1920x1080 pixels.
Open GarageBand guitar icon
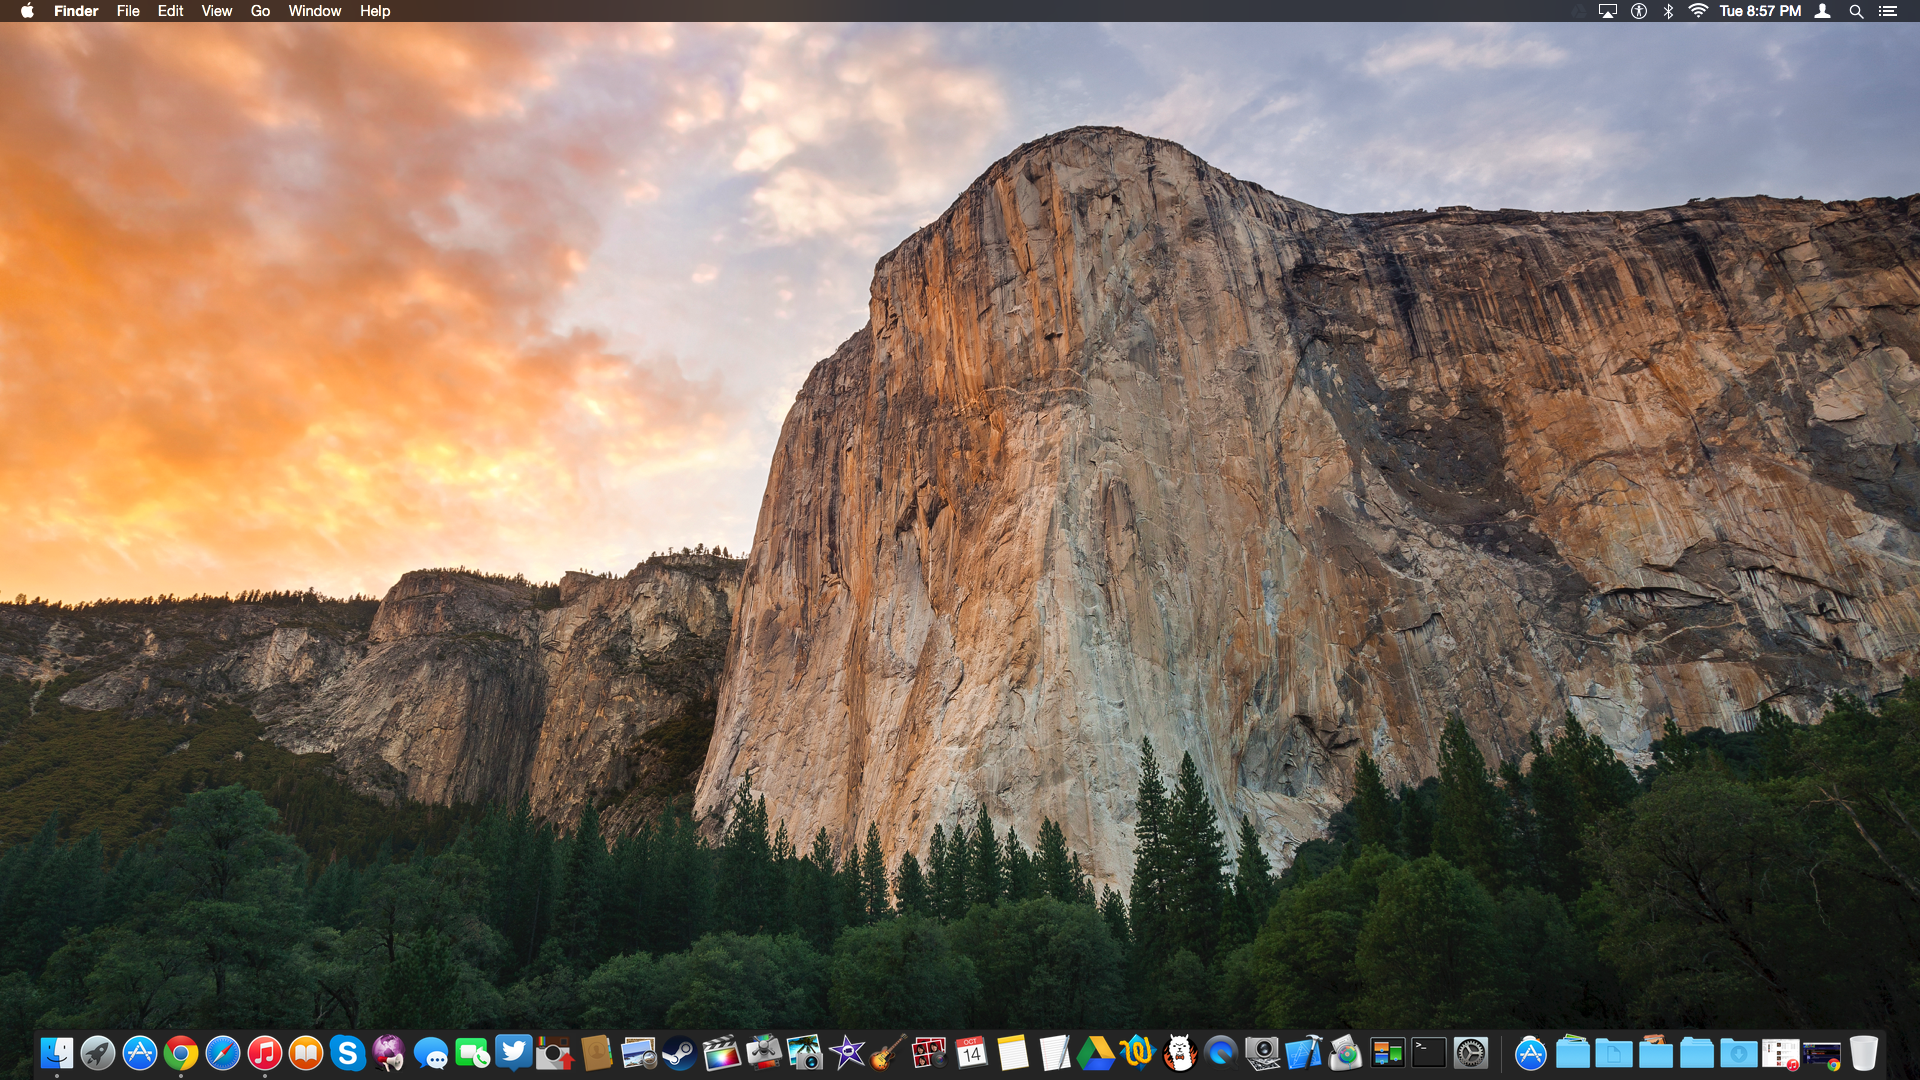coord(887,1053)
